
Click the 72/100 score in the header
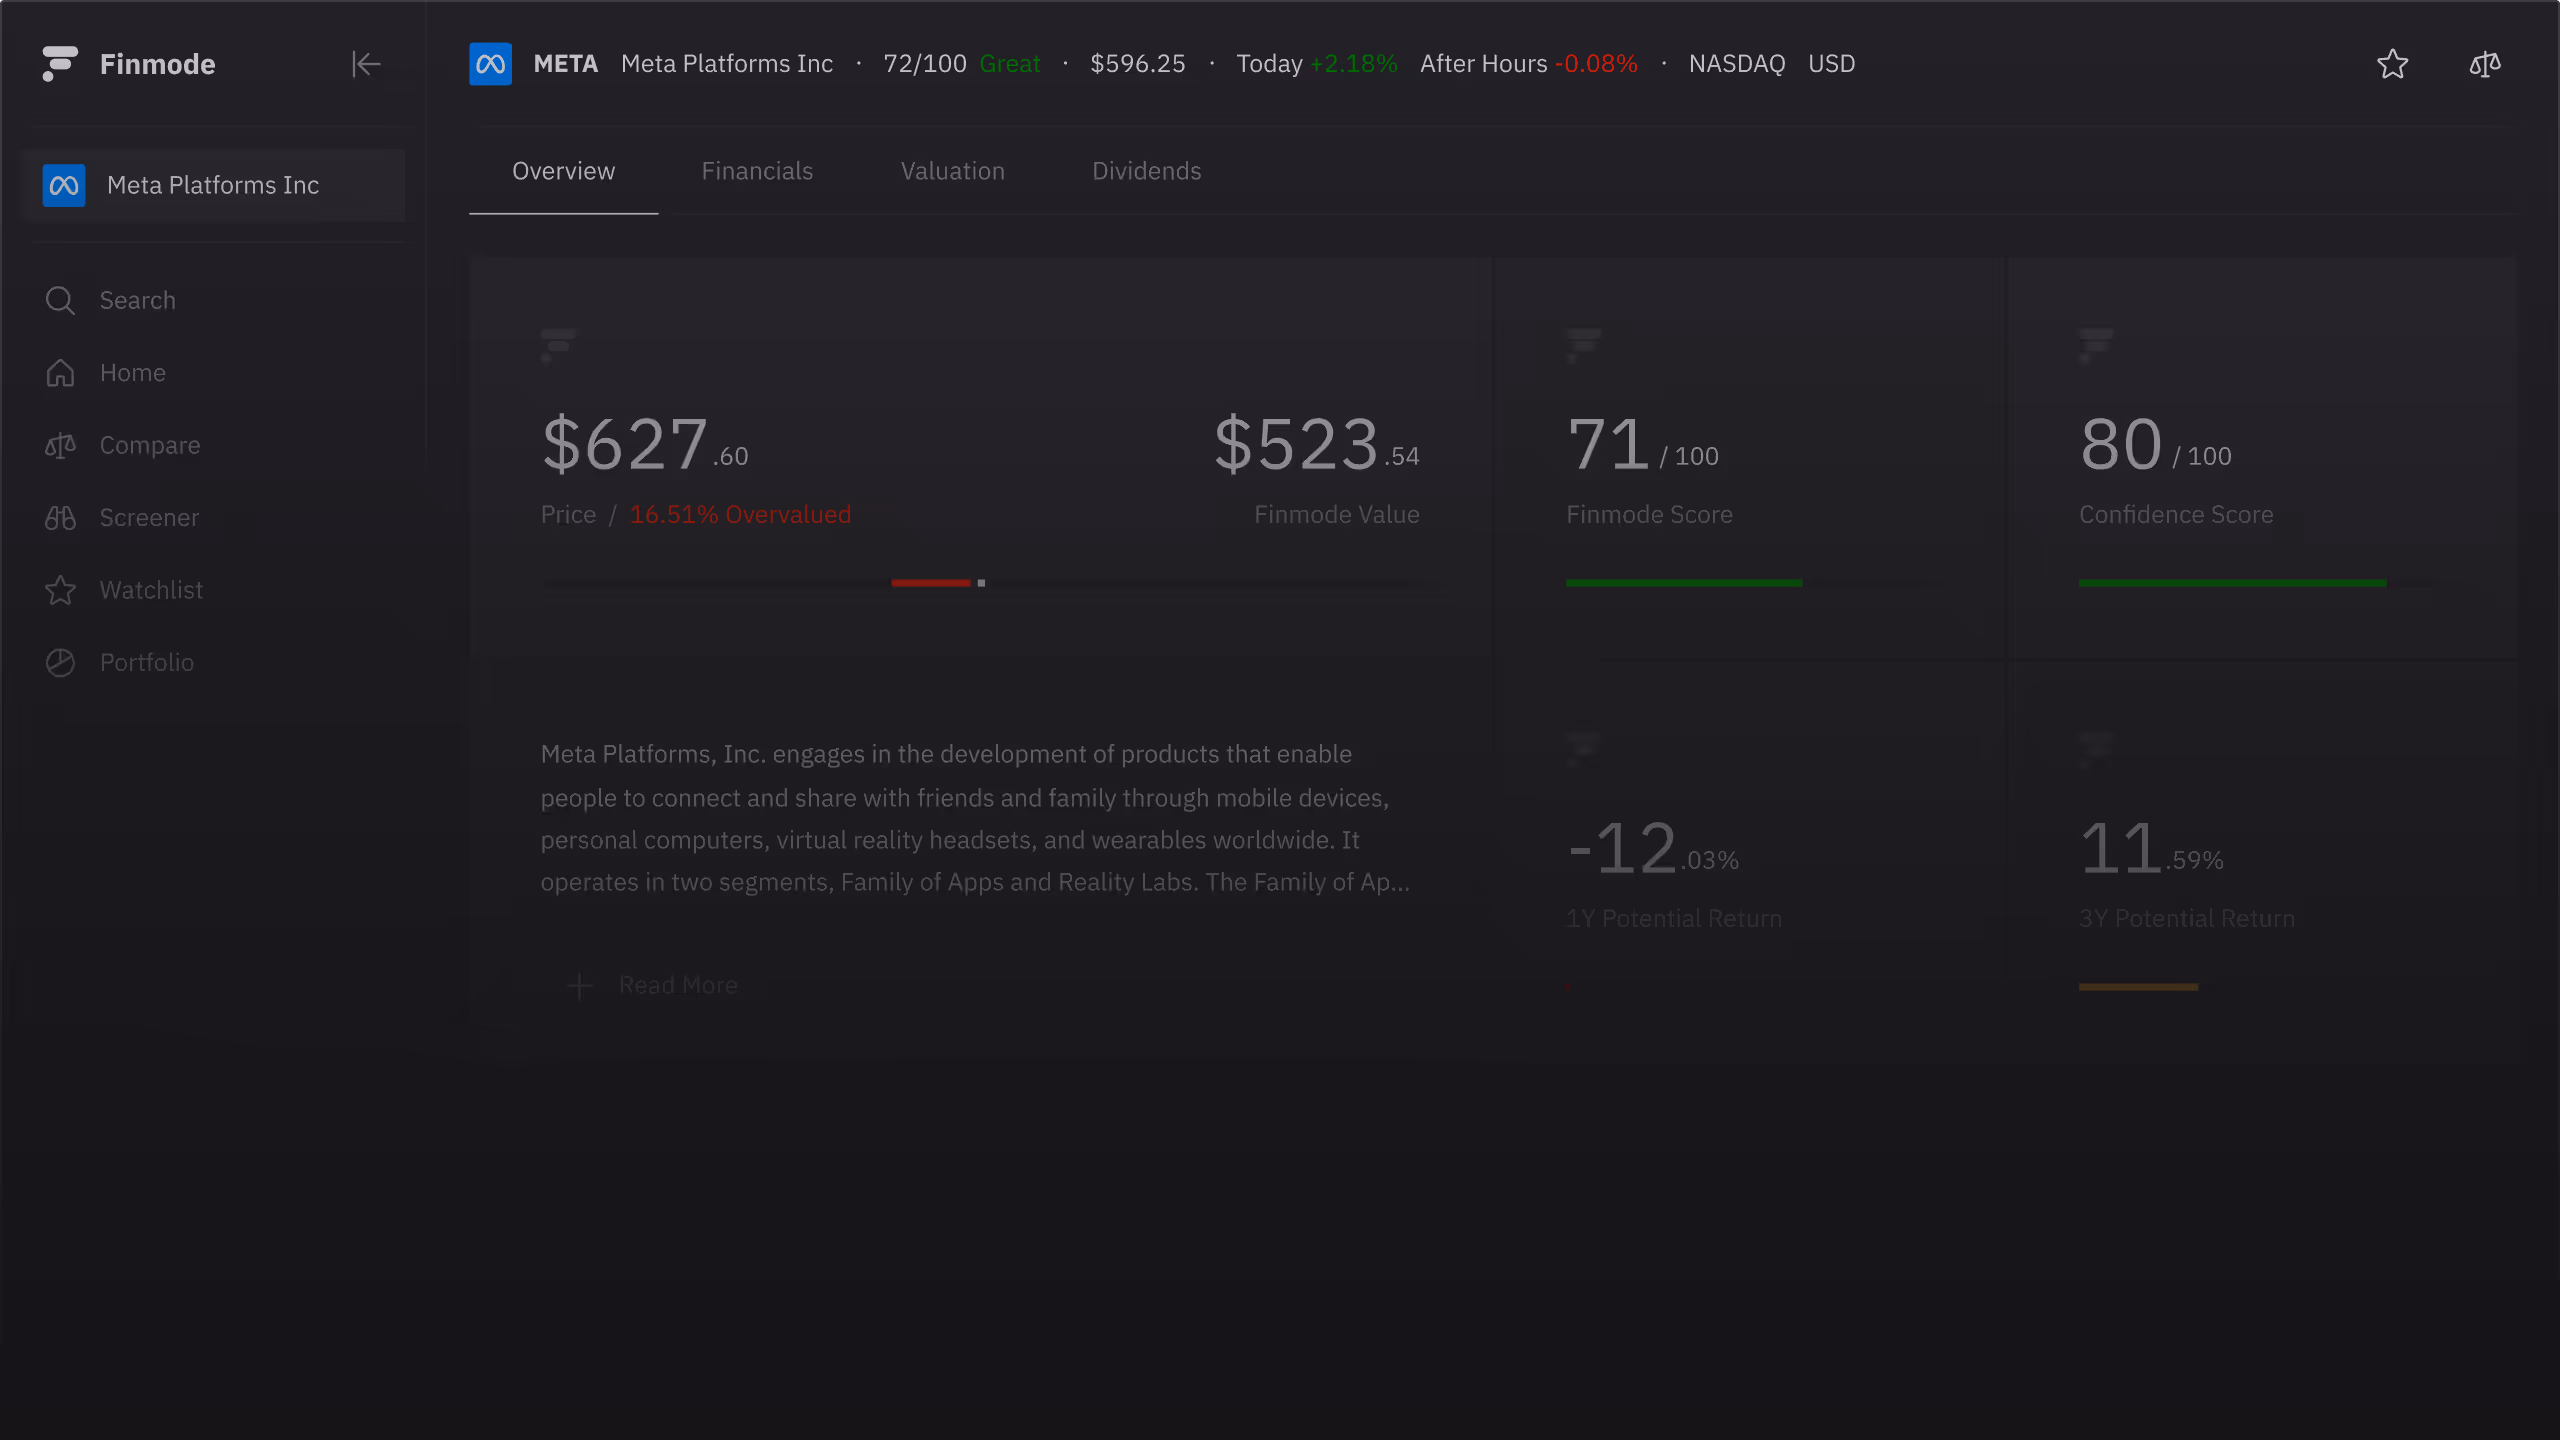point(924,64)
